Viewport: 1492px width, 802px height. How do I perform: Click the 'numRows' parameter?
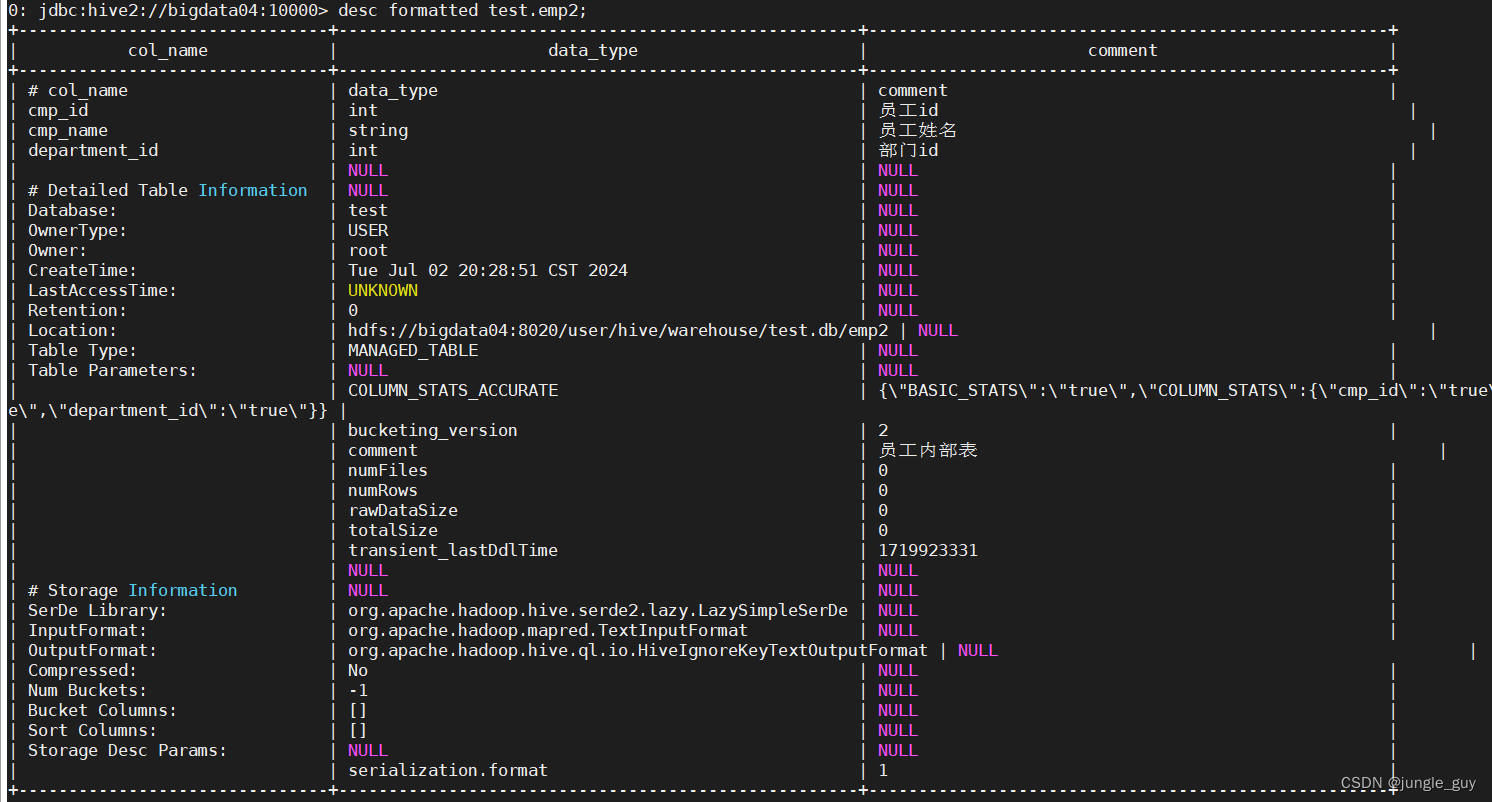click(x=383, y=490)
